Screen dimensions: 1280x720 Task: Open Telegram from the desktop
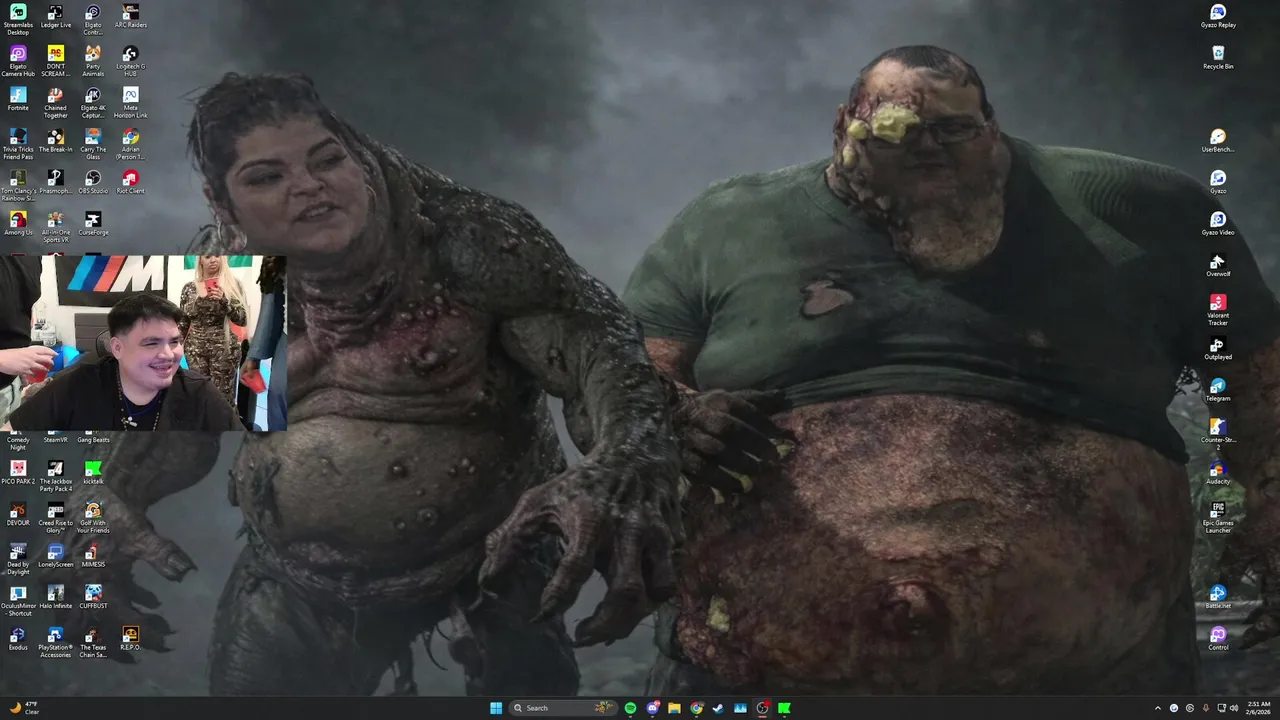(1218, 390)
